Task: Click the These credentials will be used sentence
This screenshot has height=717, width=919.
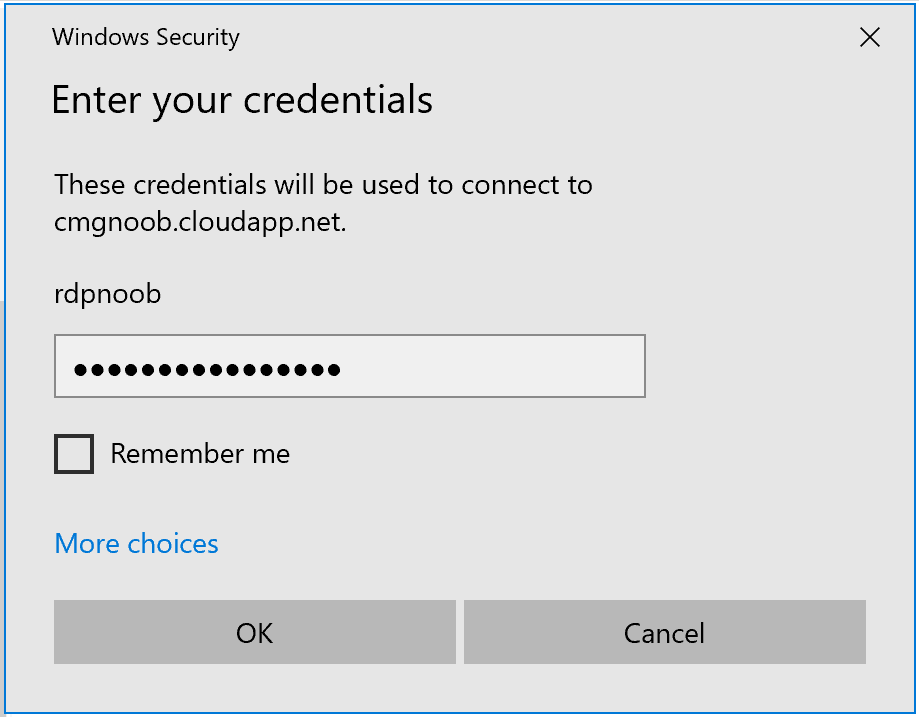Action: (x=324, y=203)
